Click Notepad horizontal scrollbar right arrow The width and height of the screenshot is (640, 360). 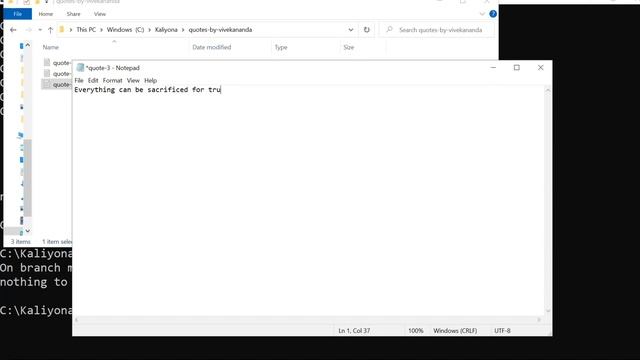point(539,320)
